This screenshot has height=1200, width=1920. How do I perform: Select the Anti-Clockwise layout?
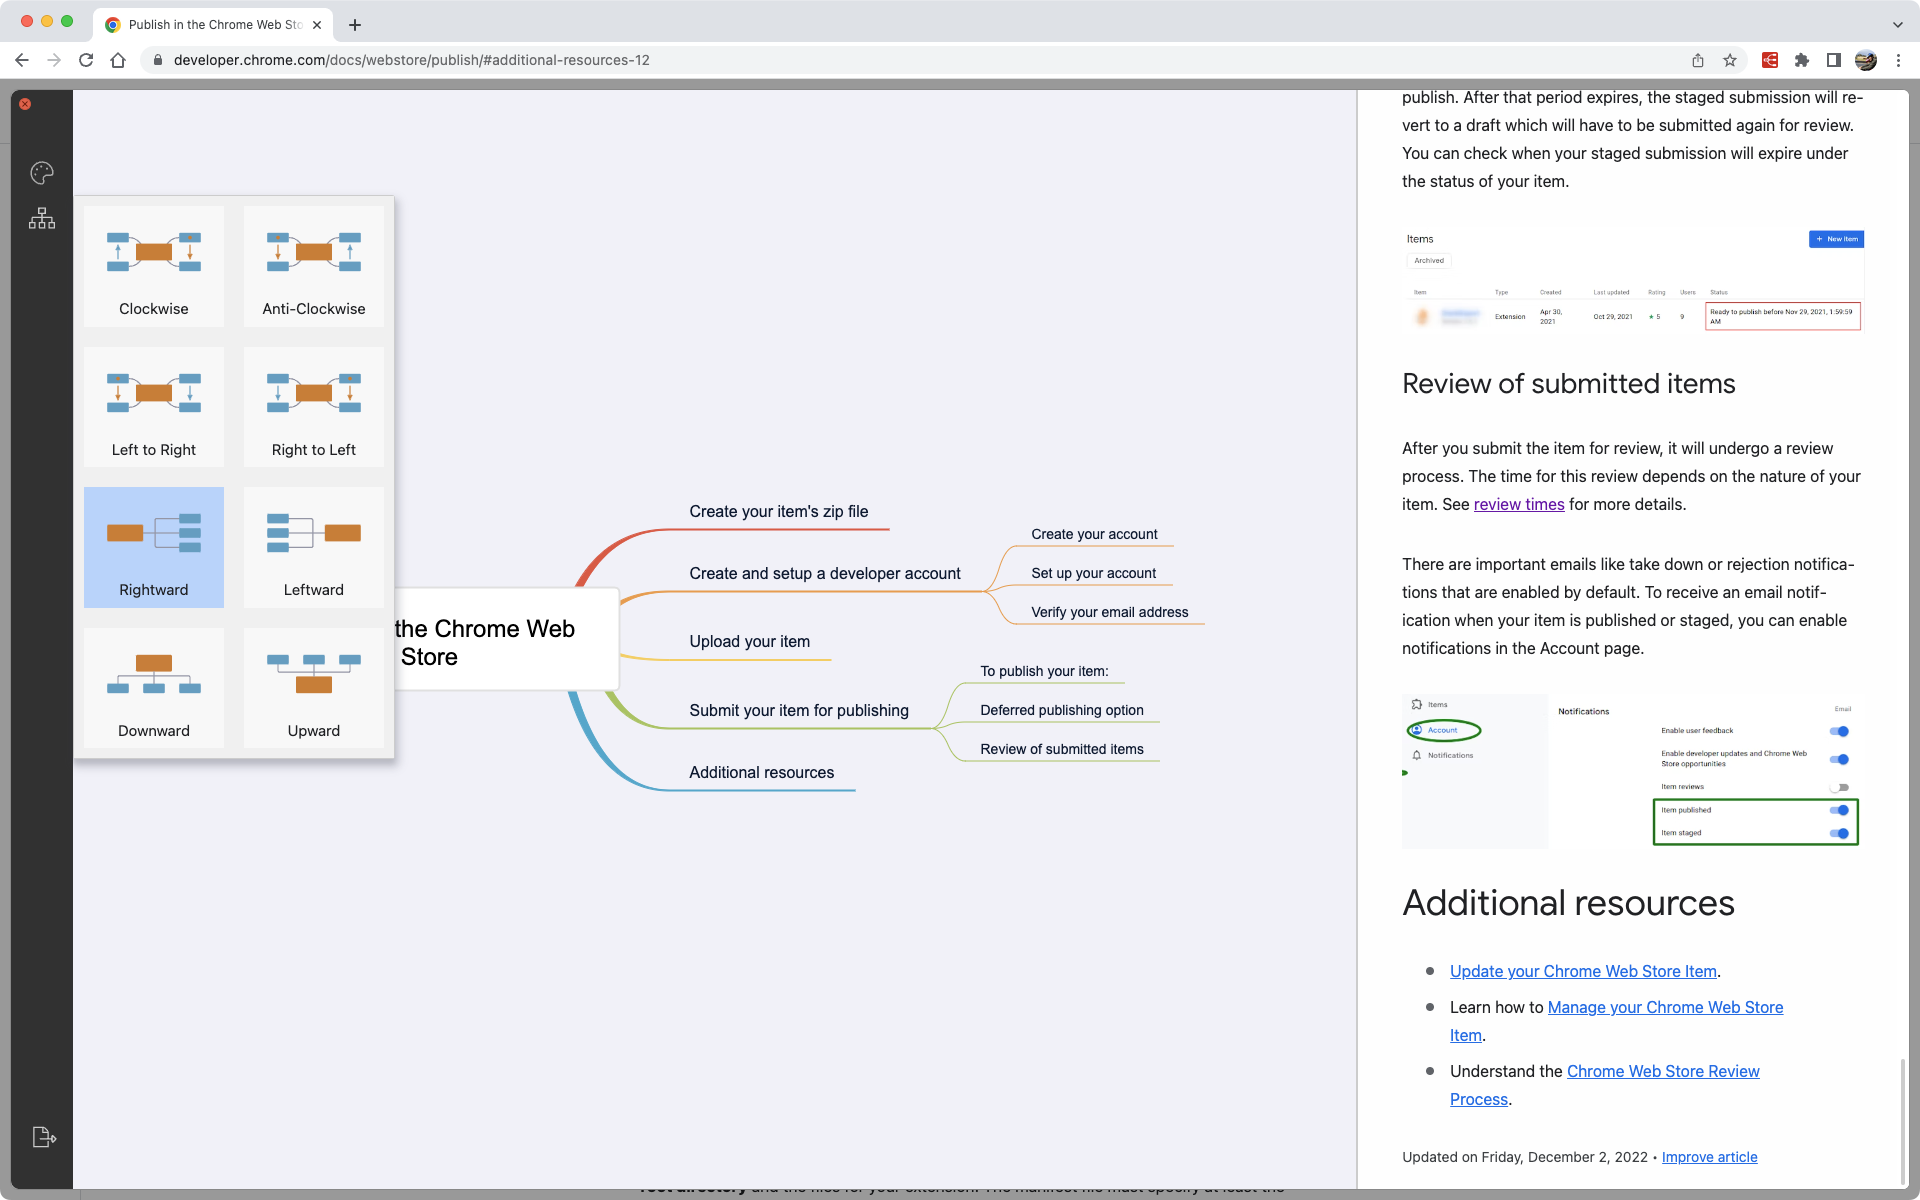pos(314,266)
